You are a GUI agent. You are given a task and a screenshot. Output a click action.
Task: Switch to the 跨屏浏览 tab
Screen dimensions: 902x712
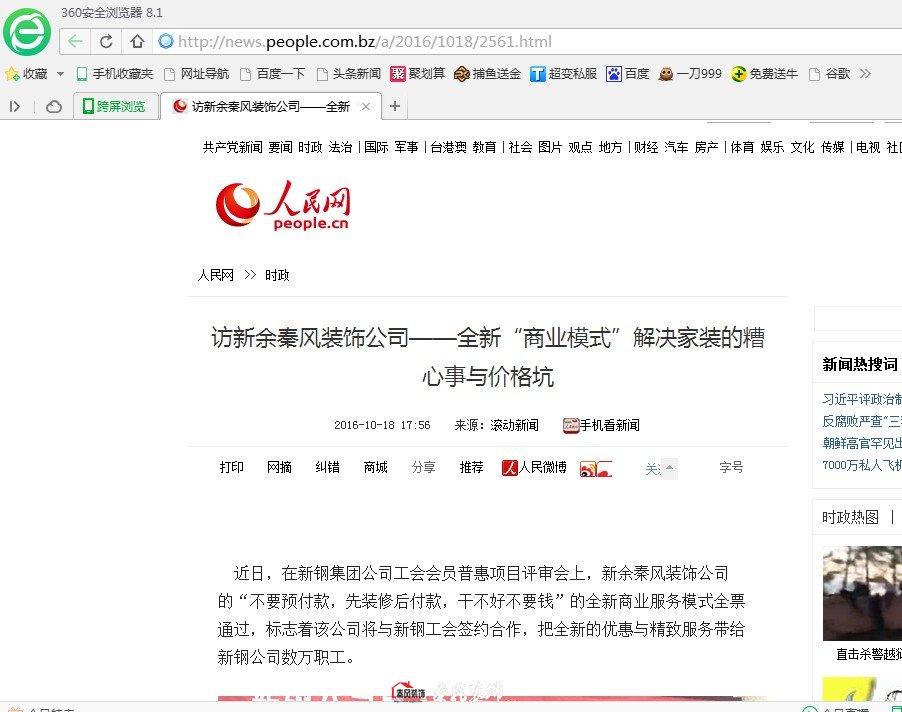[116, 106]
